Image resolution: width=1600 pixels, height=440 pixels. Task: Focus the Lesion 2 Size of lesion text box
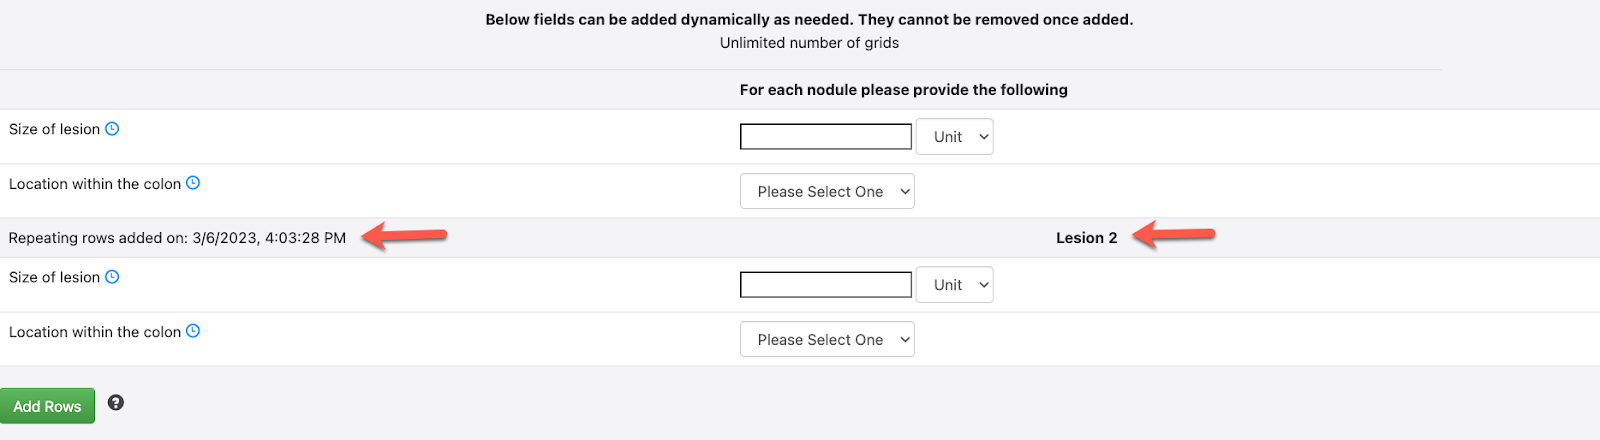[x=826, y=285]
